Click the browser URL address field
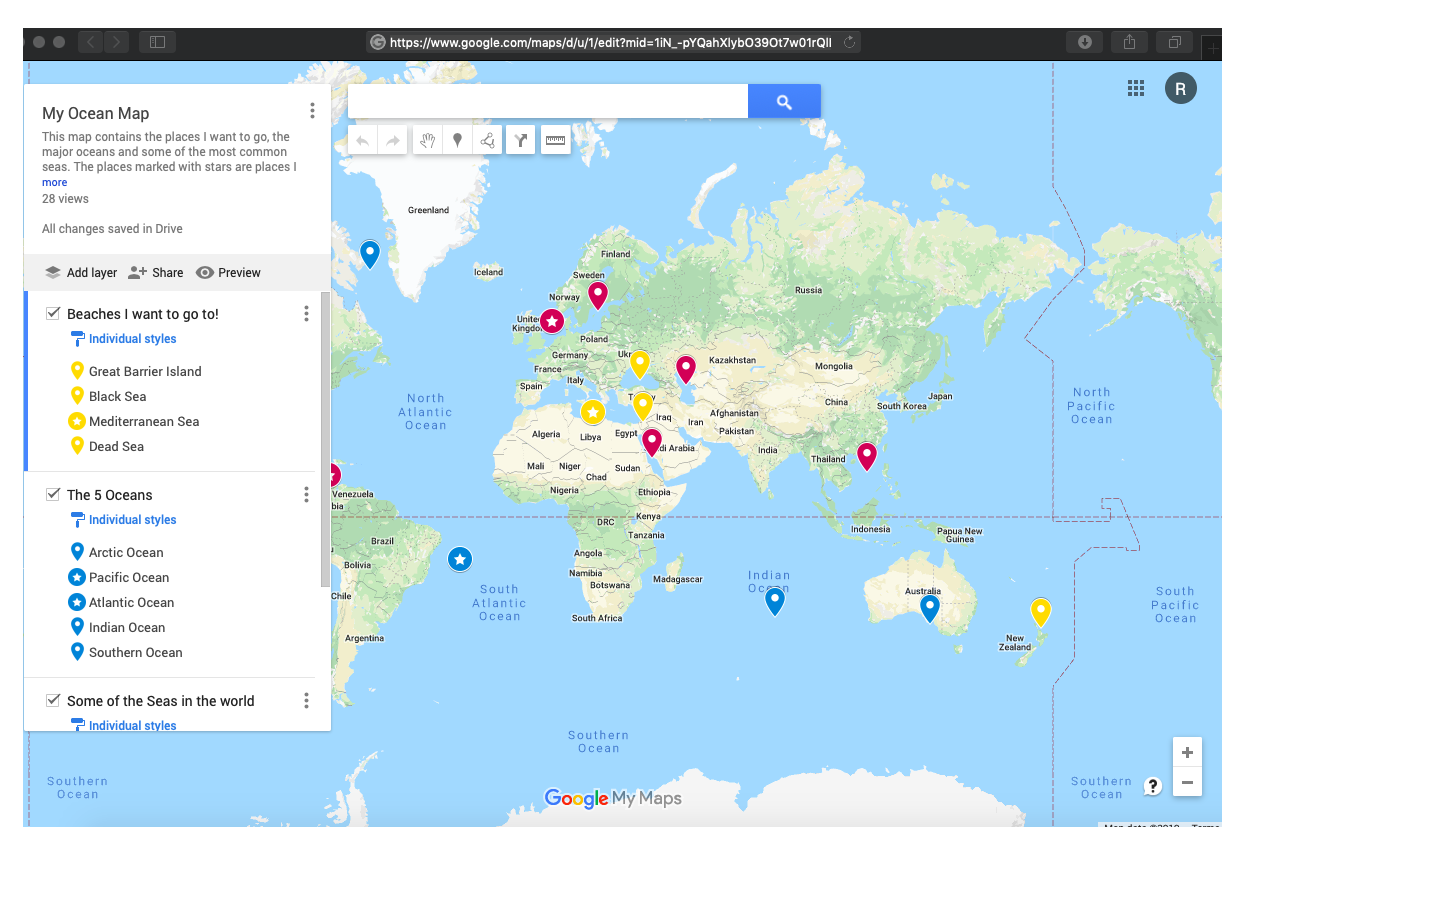Image resolution: width=1440 pixels, height=900 pixels. [x=612, y=42]
